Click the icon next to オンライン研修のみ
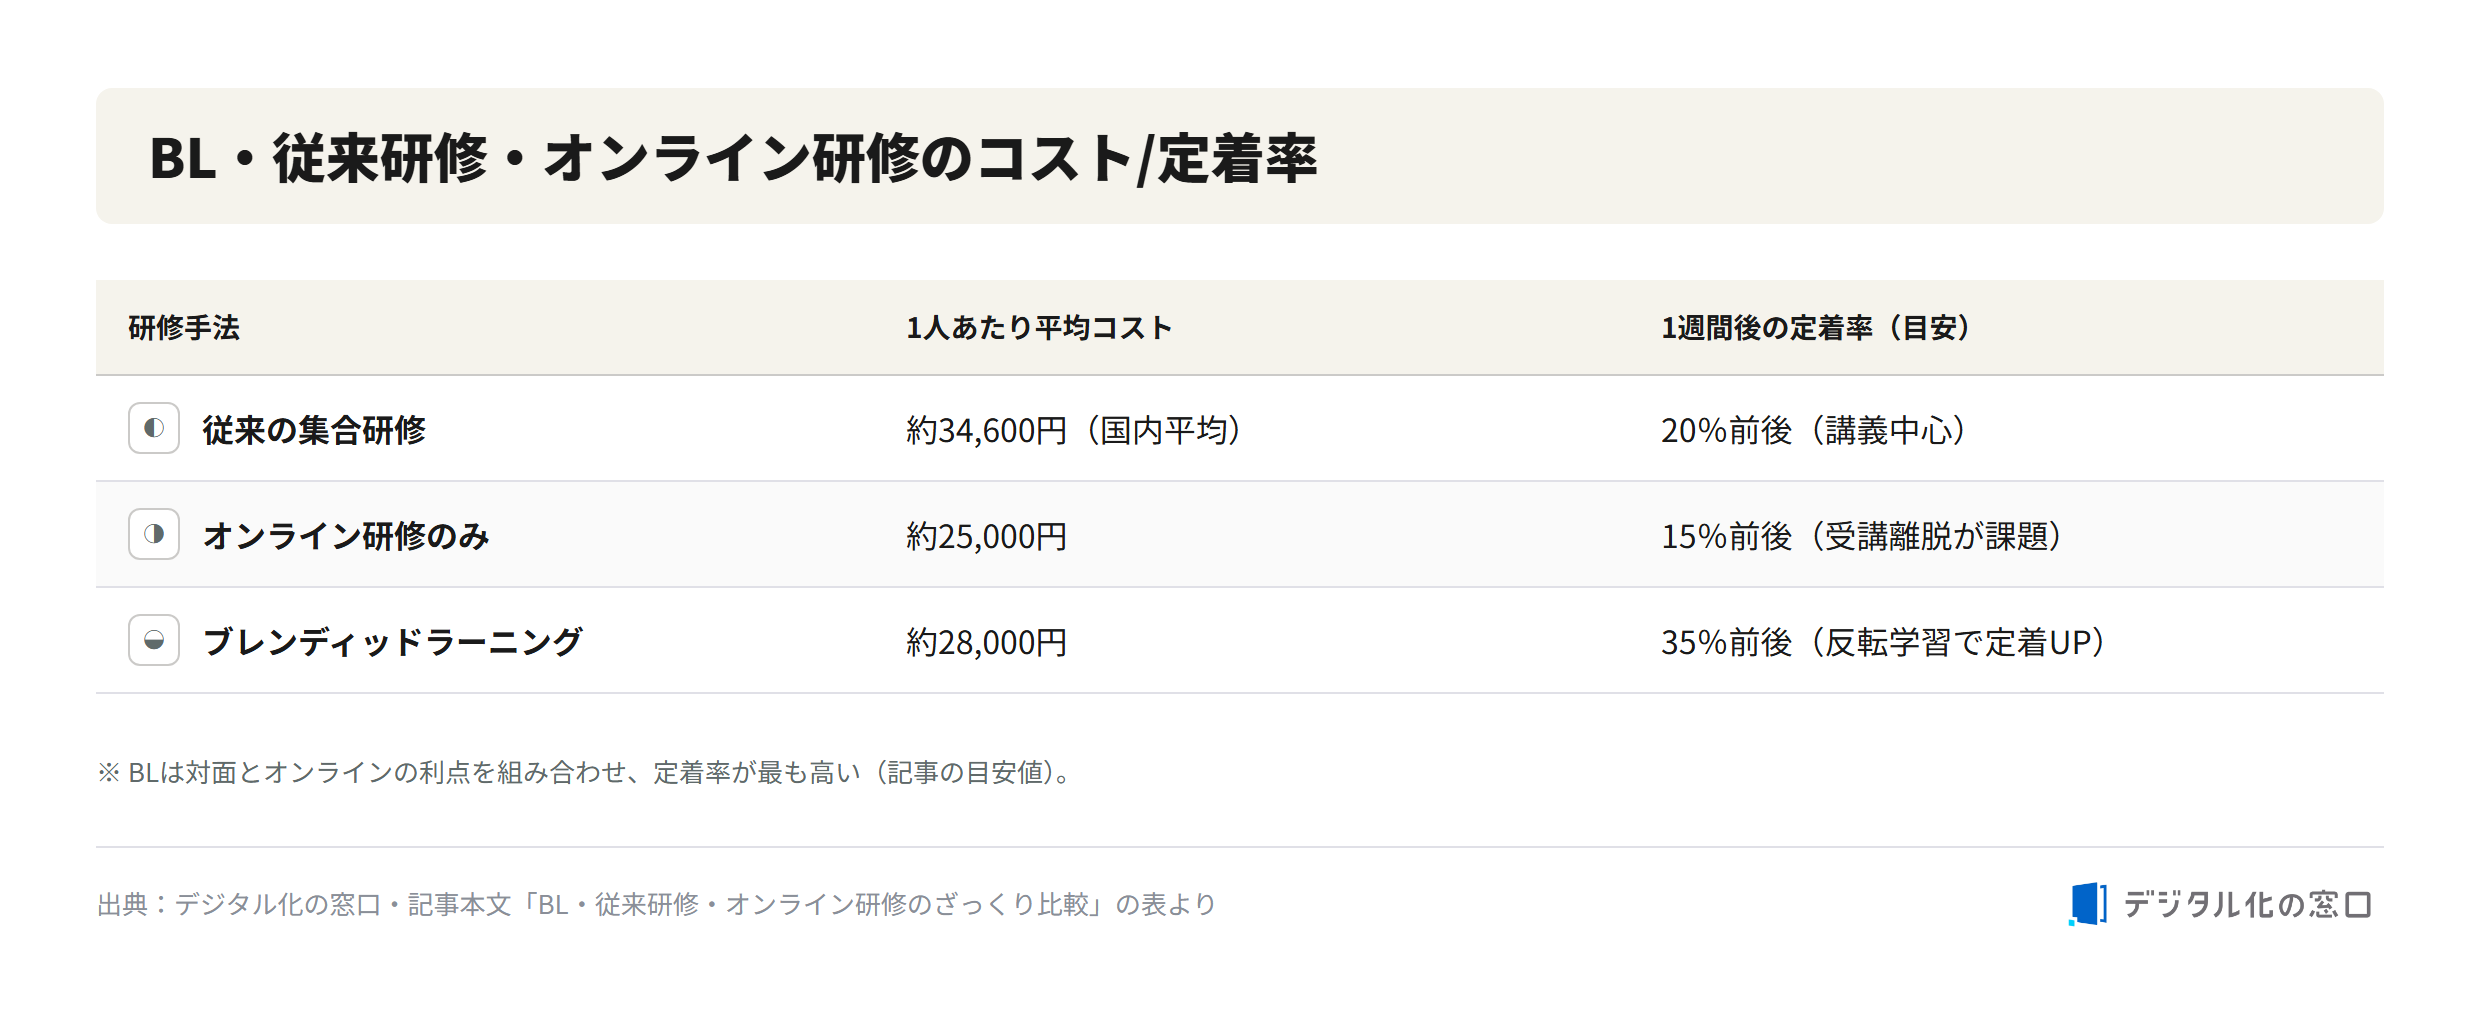Viewport: 2480px width, 1020px height. [x=154, y=534]
